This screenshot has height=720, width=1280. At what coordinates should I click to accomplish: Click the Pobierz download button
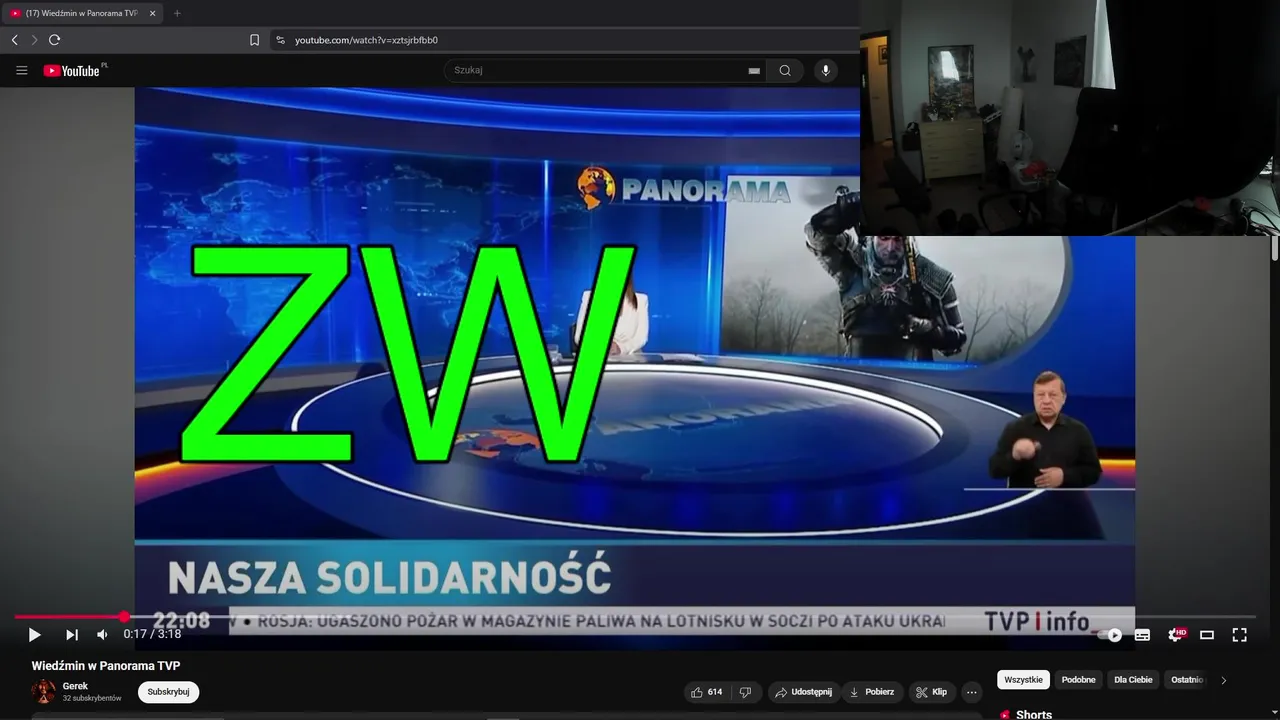click(872, 692)
